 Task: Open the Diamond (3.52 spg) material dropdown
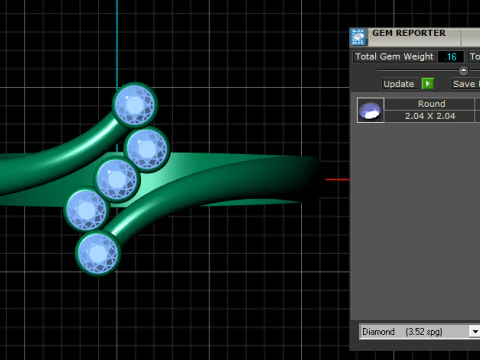pyautogui.click(x=420, y=332)
